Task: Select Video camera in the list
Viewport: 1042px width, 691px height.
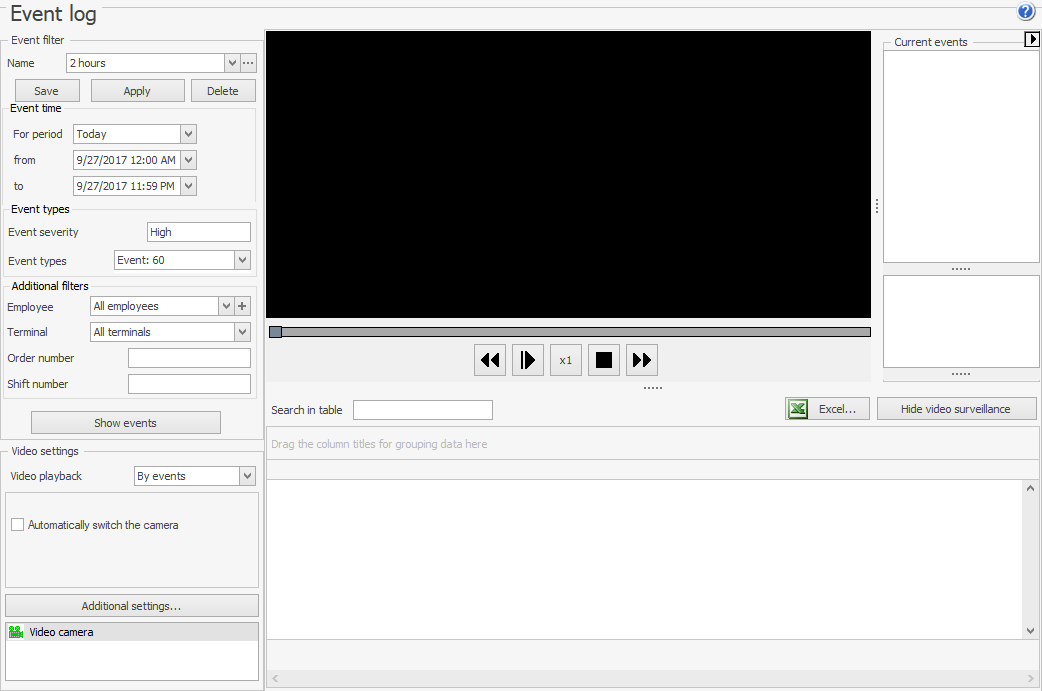Action: click(61, 632)
